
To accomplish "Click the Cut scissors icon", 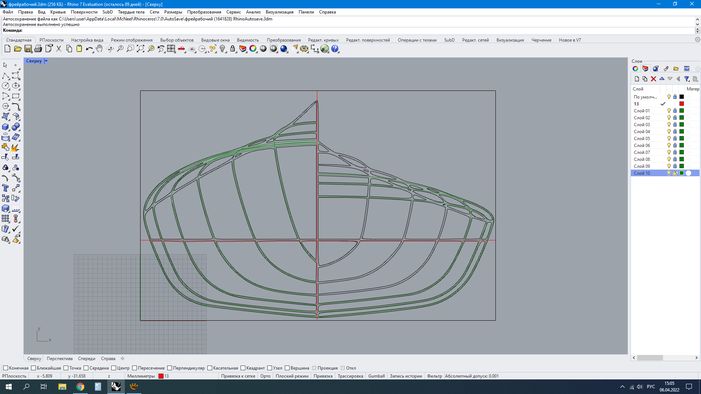I will click(59, 49).
